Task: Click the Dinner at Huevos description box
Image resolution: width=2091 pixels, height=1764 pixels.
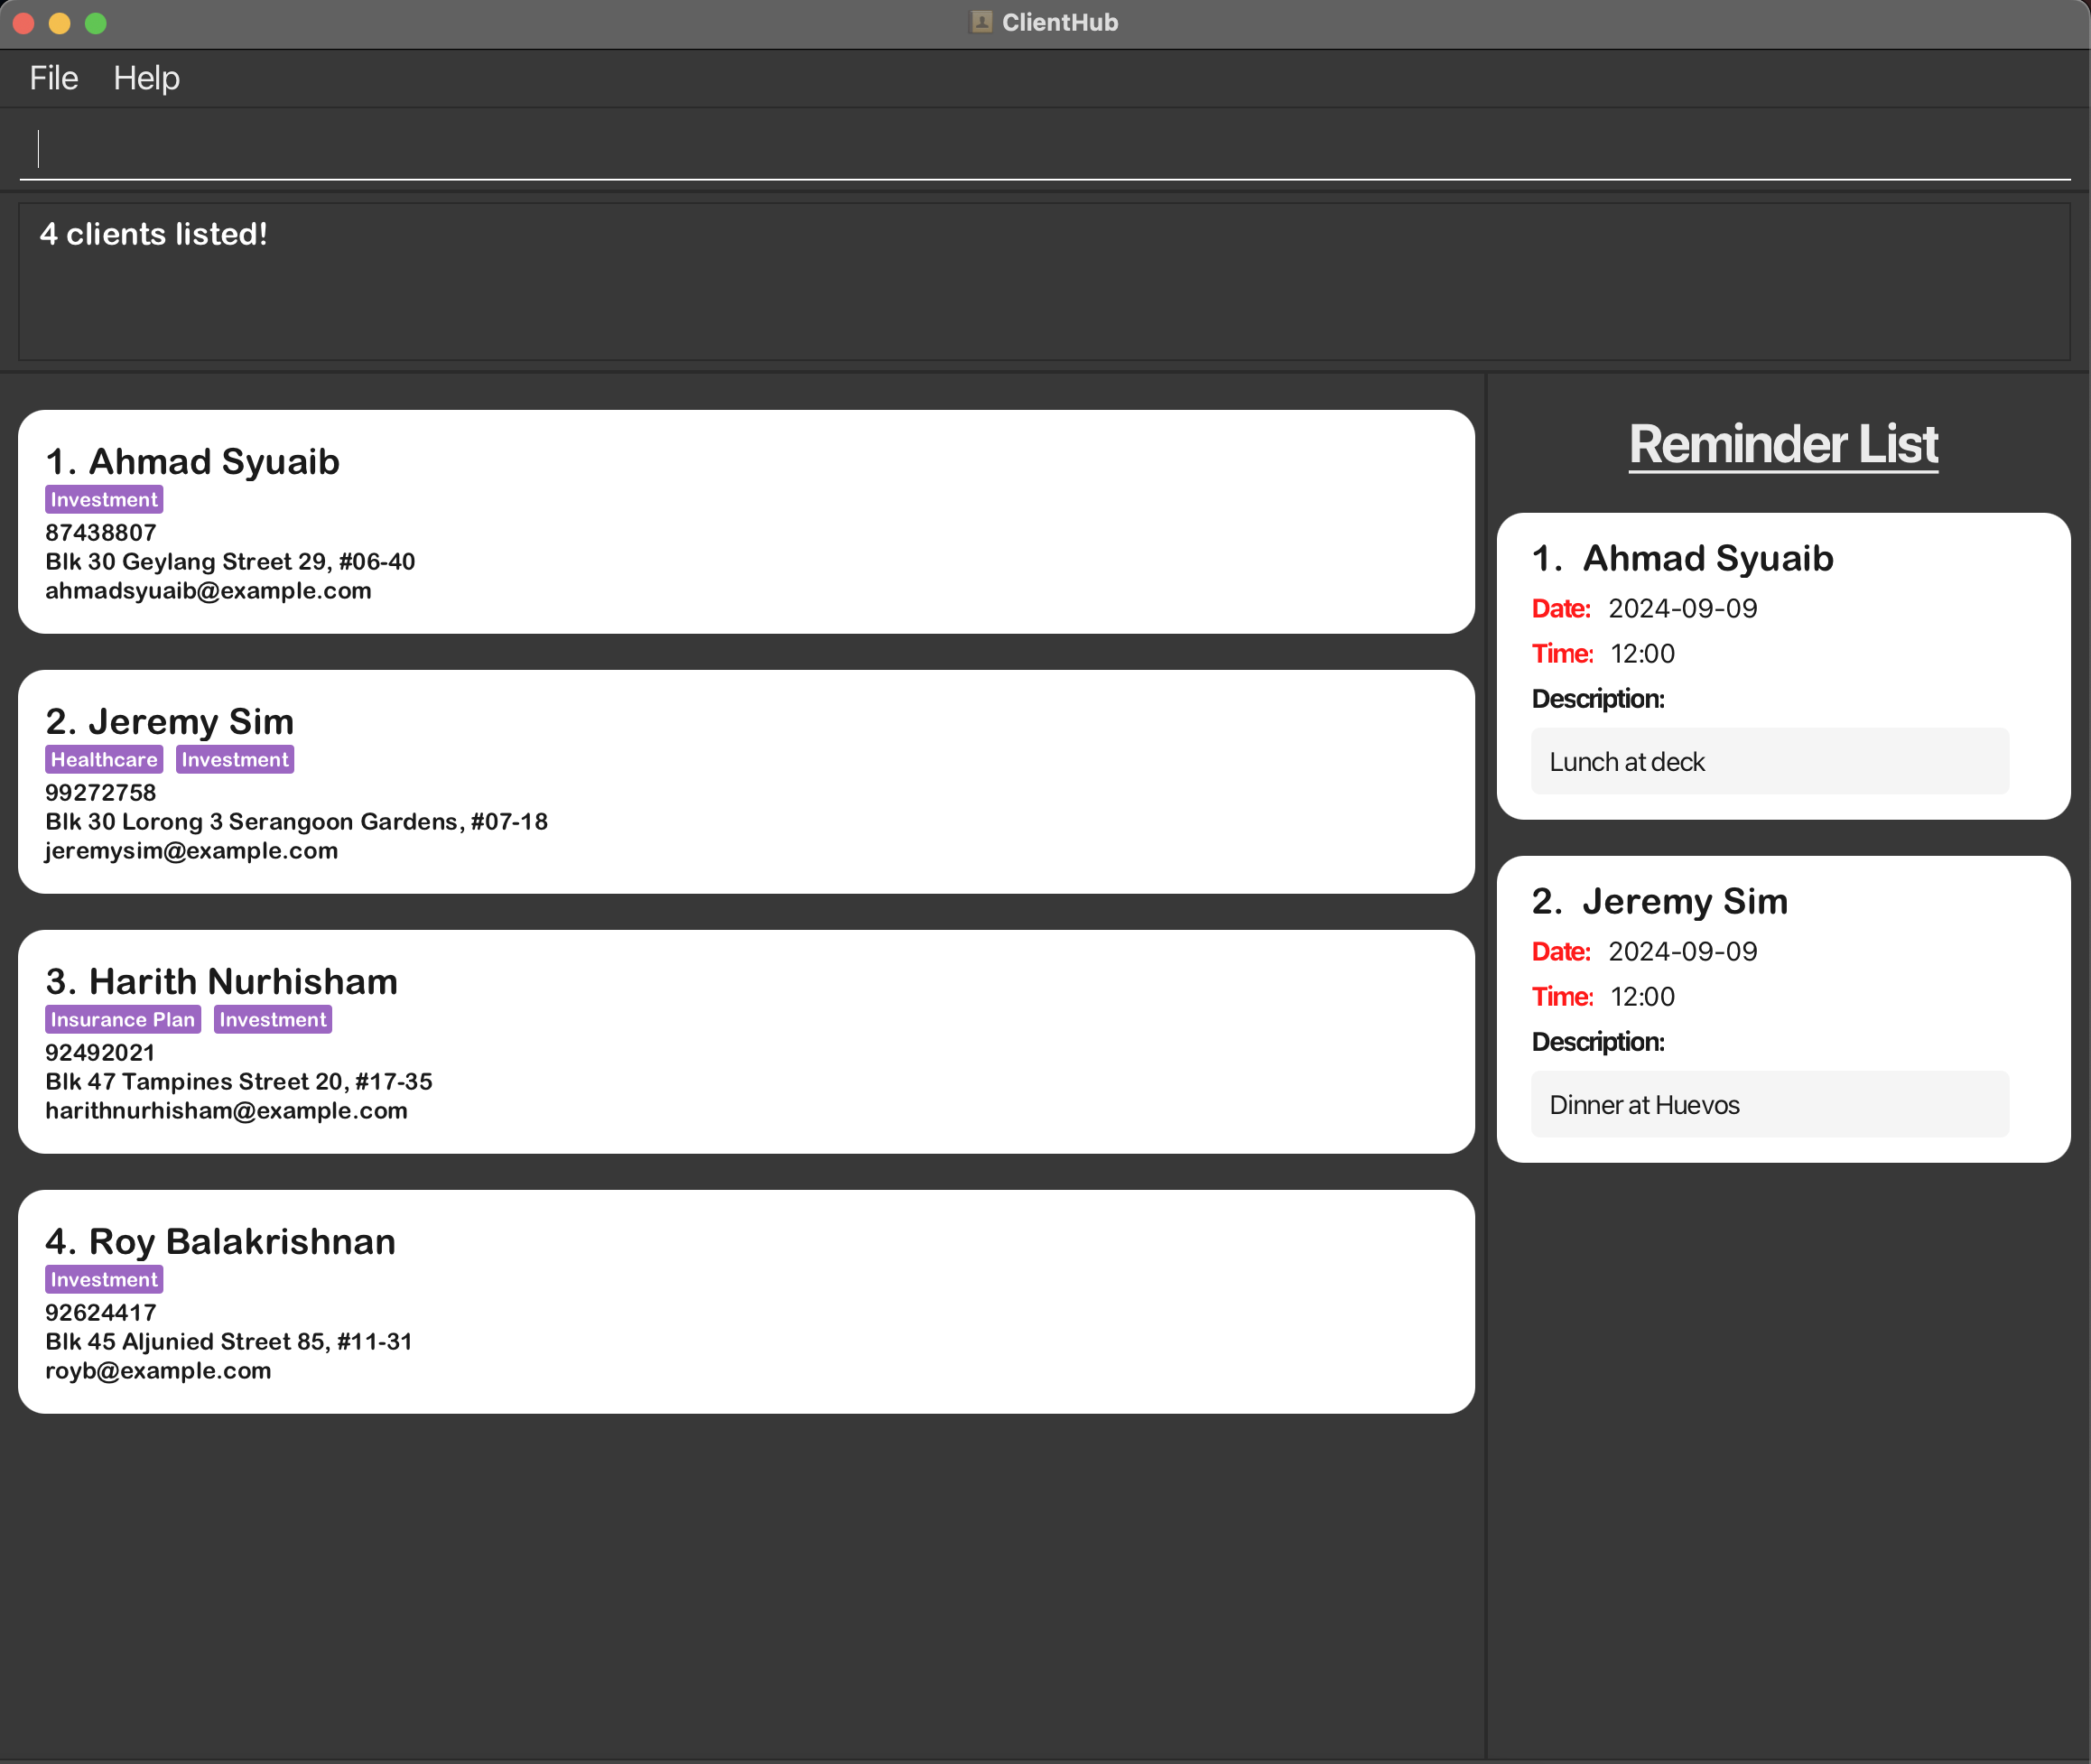Action: click(x=1769, y=1104)
